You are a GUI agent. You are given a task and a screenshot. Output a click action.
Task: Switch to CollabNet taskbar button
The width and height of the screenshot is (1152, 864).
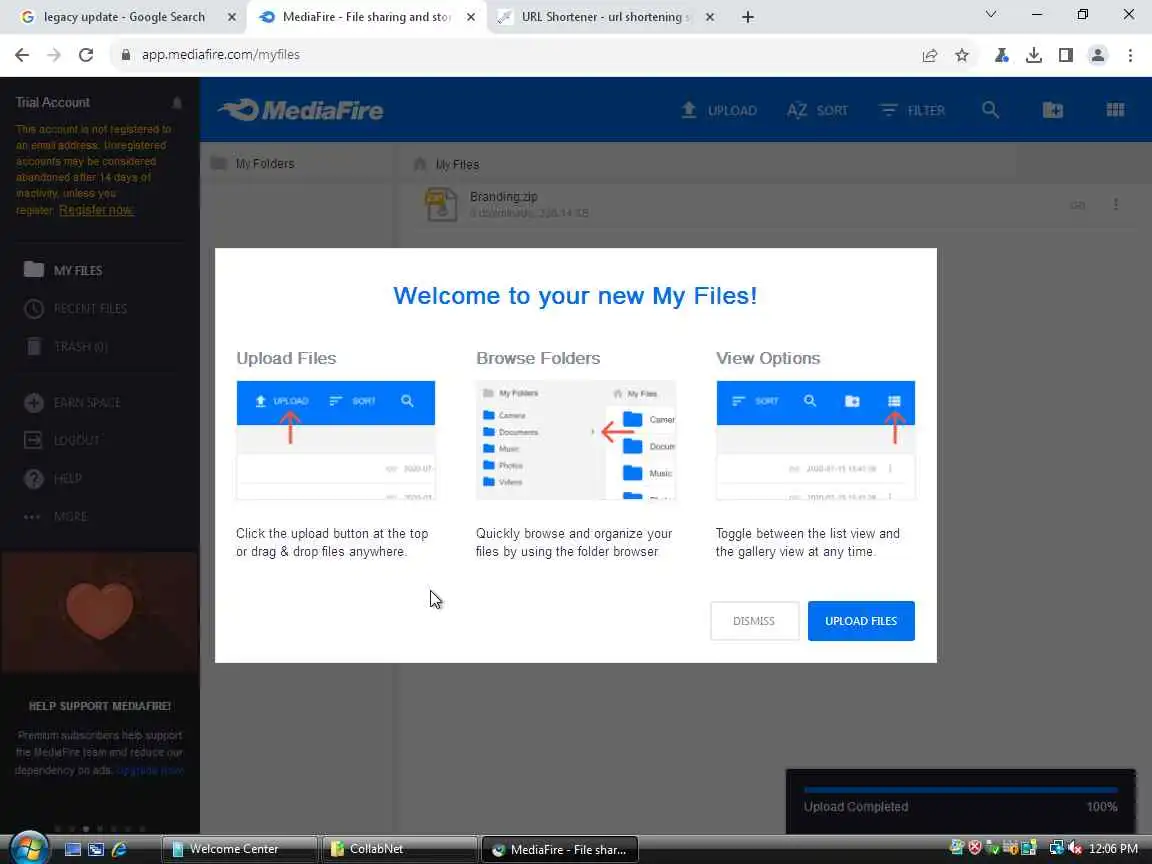[x=400, y=849]
